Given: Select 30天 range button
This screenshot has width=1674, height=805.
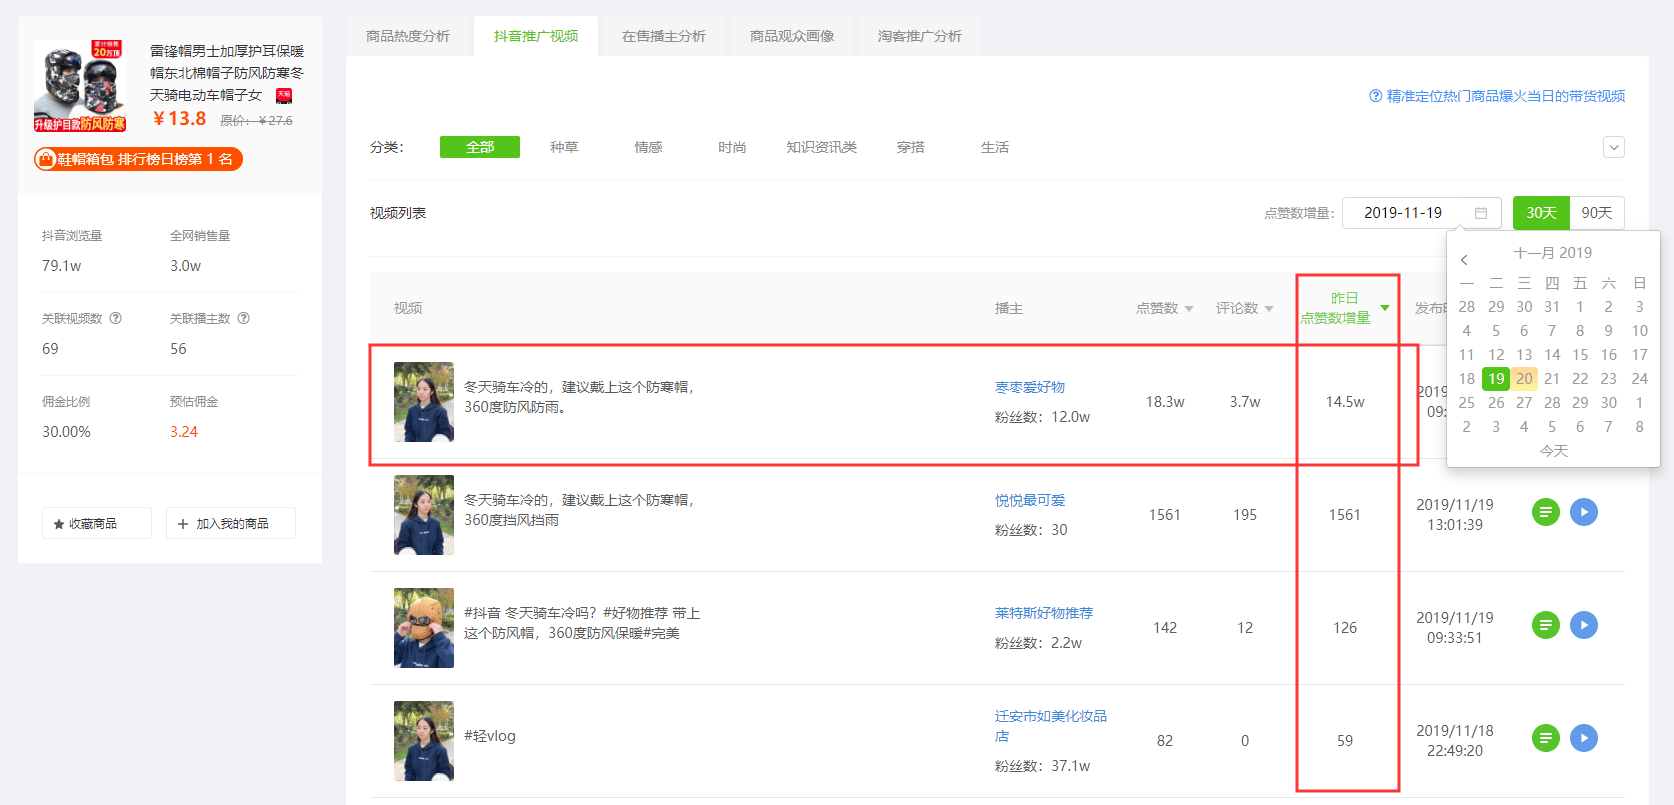Looking at the screenshot, I should point(1541,213).
